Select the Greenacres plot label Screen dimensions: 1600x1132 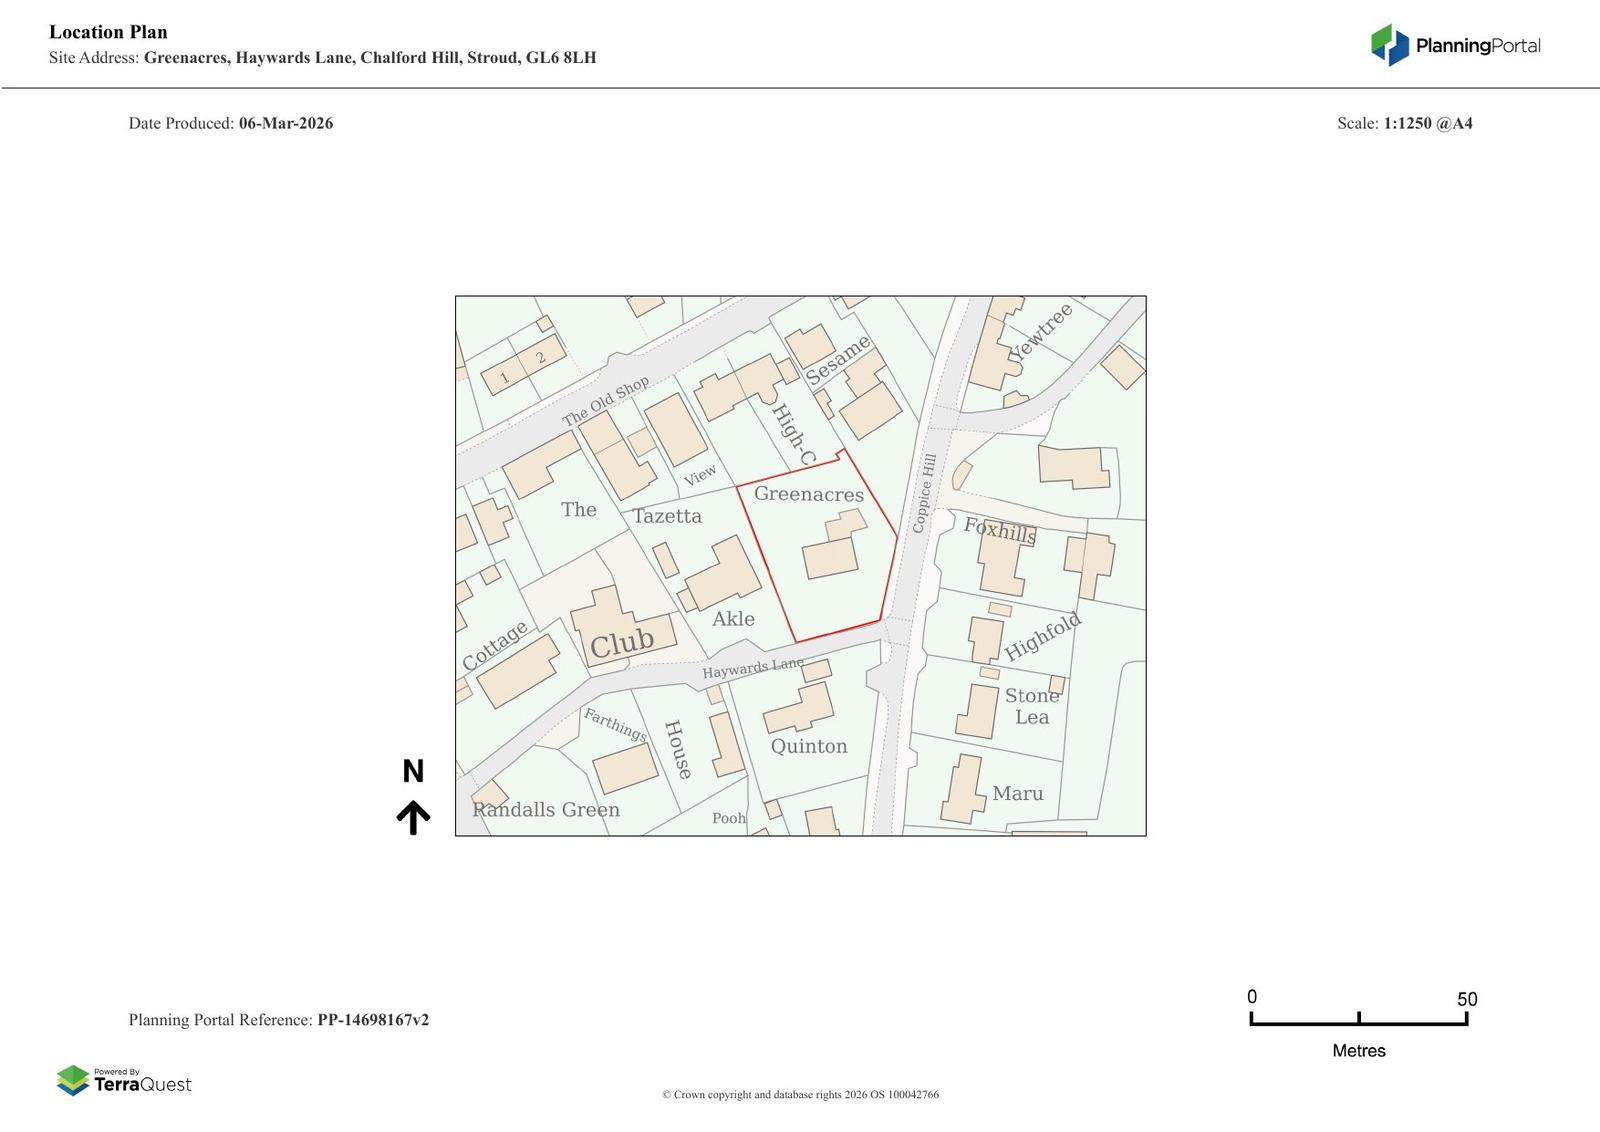pyautogui.click(x=808, y=494)
